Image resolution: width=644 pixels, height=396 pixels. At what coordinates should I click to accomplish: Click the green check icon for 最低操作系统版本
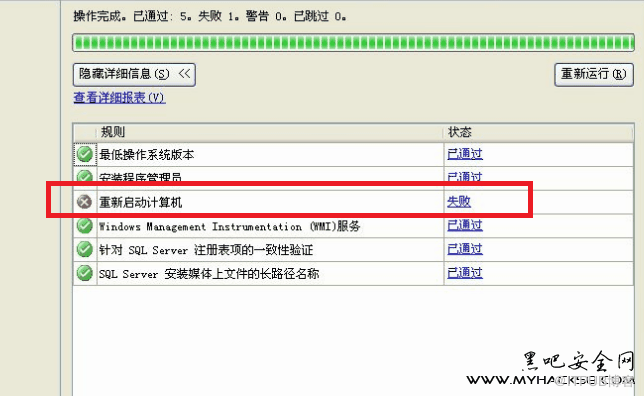pos(85,154)
